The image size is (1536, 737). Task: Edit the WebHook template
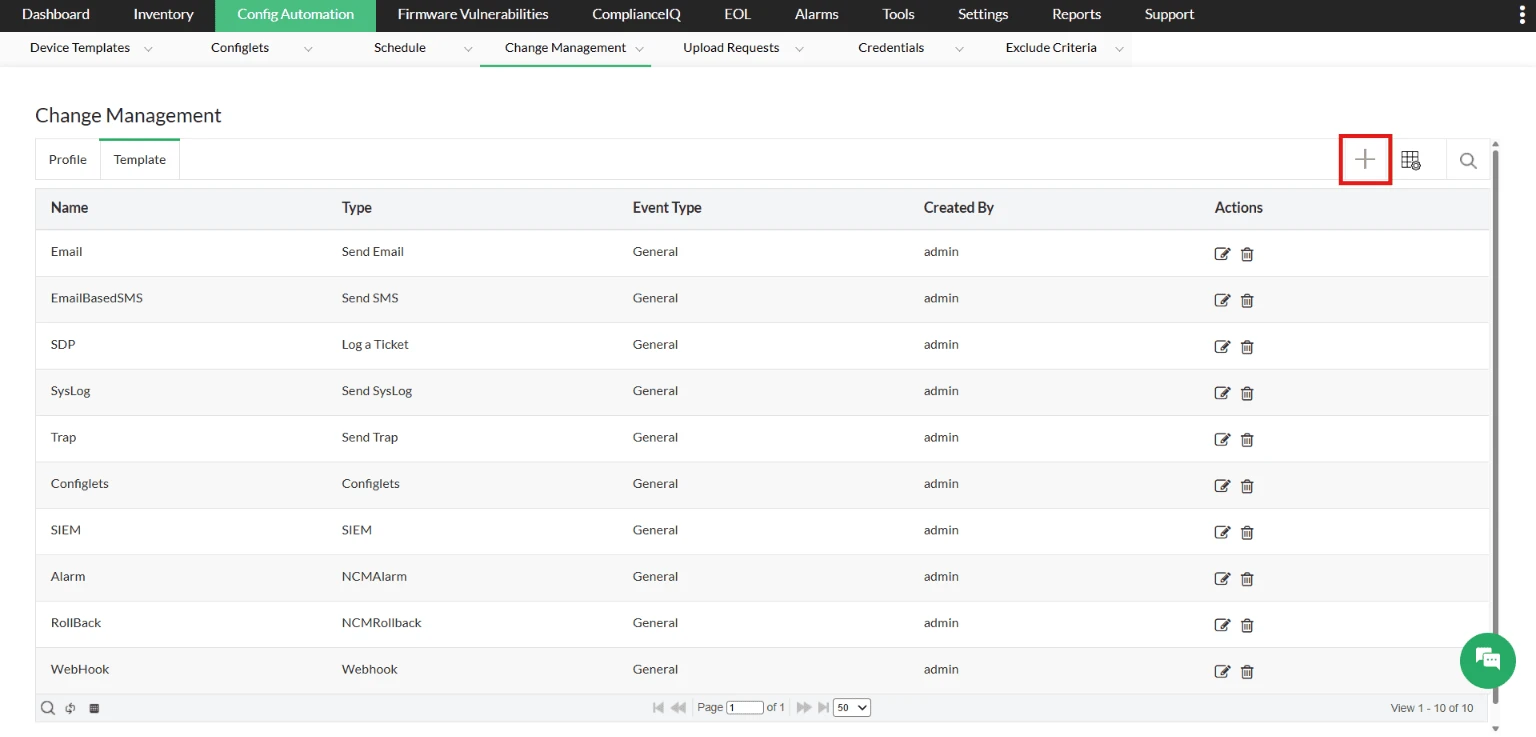tap(1222, 671)
